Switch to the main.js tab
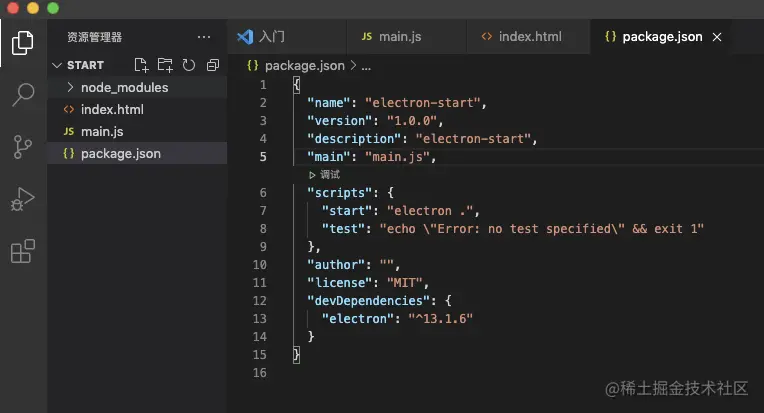 click(406, 37)
